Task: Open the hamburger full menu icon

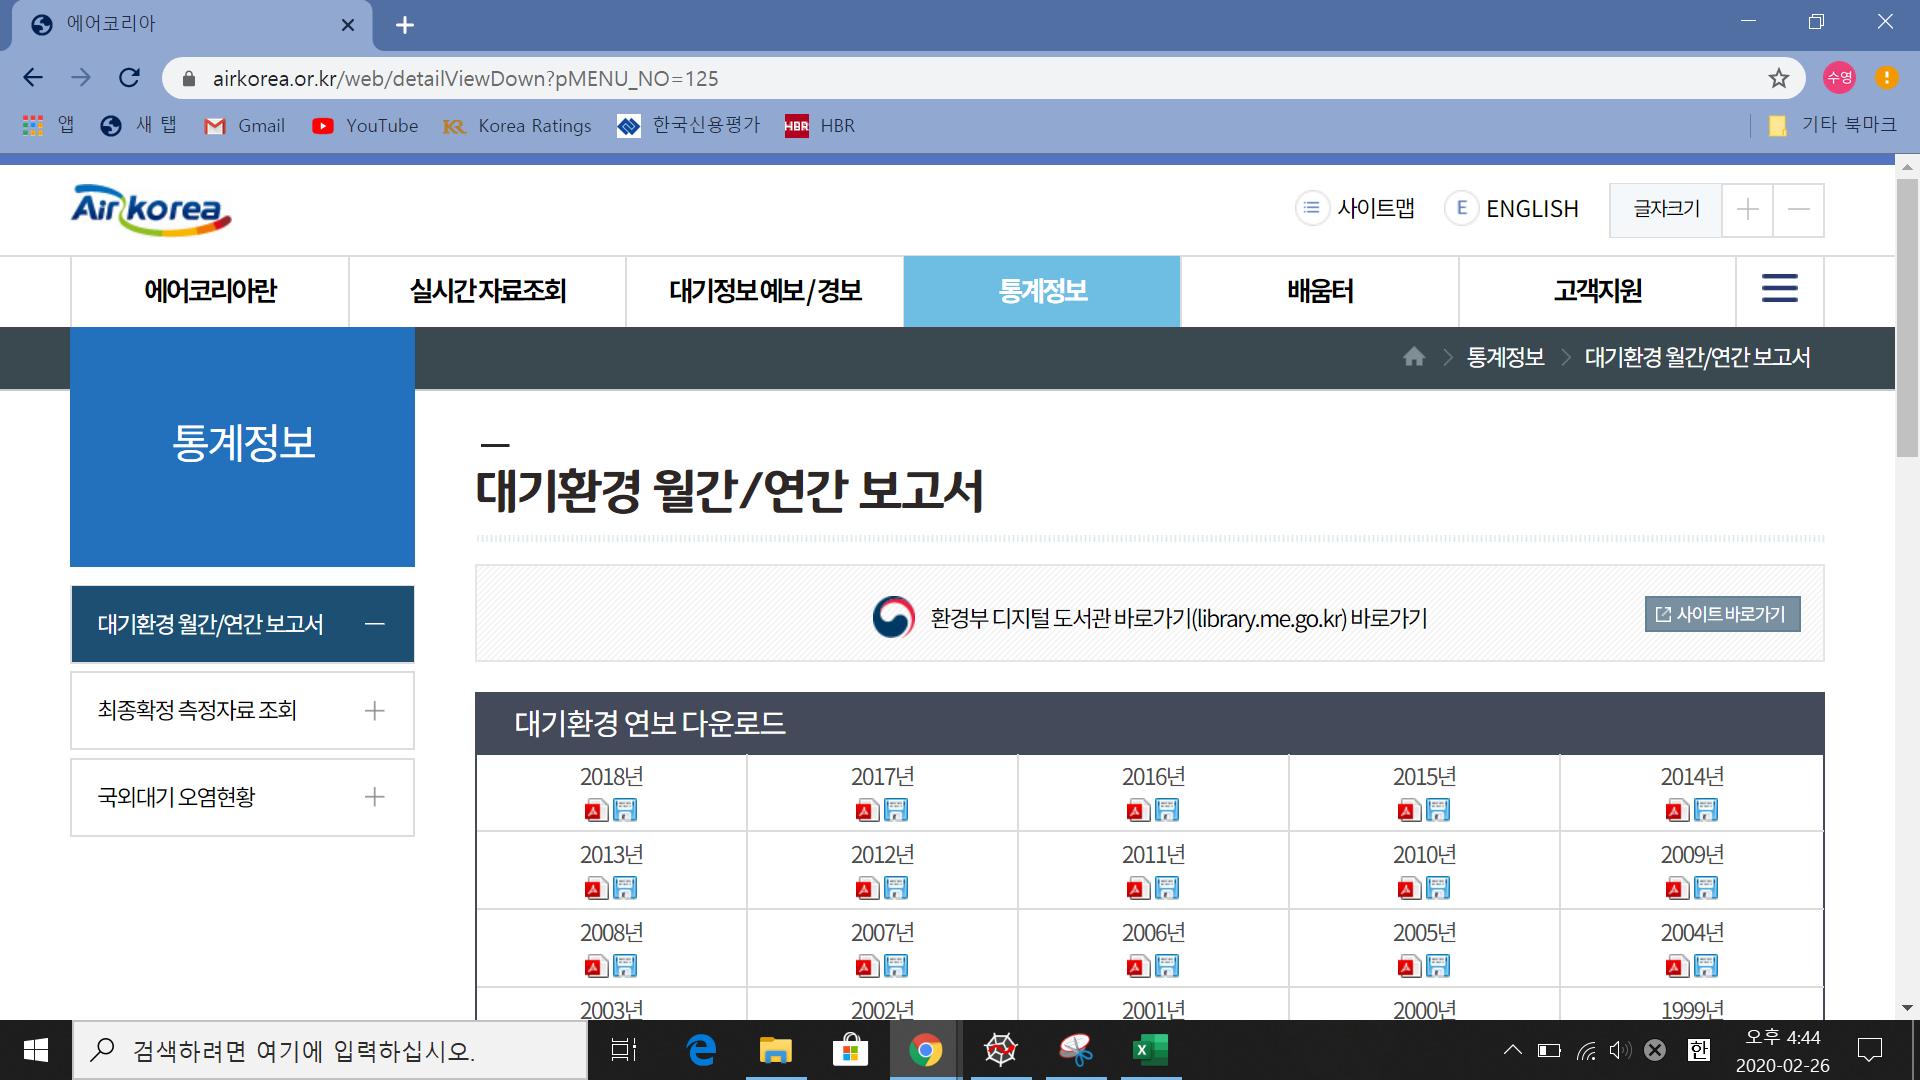Action: (x=1779, y=290)
